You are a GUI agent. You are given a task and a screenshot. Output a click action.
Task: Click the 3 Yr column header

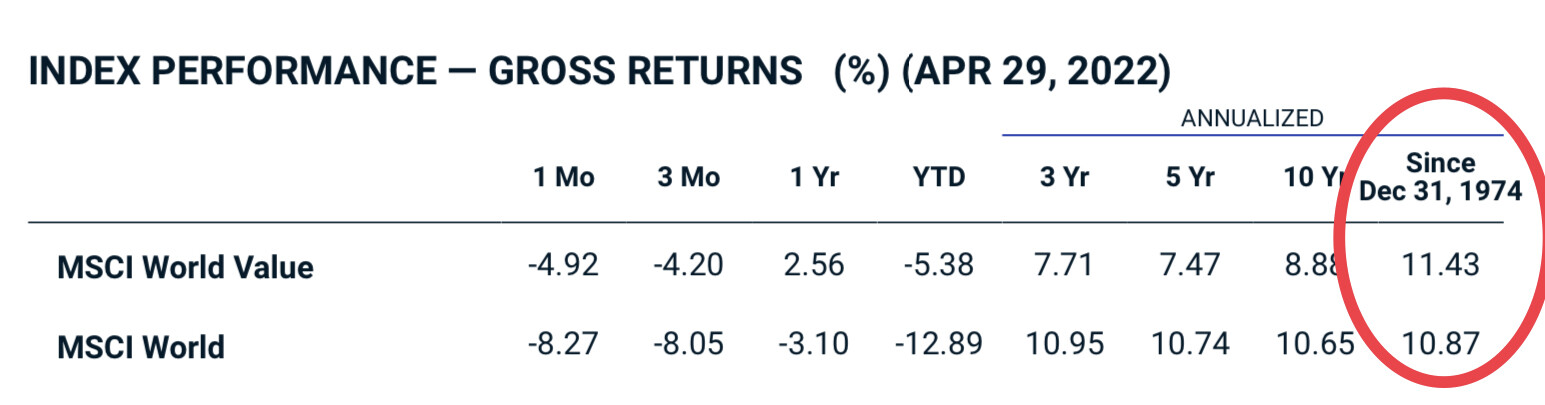pos(1064,178)
